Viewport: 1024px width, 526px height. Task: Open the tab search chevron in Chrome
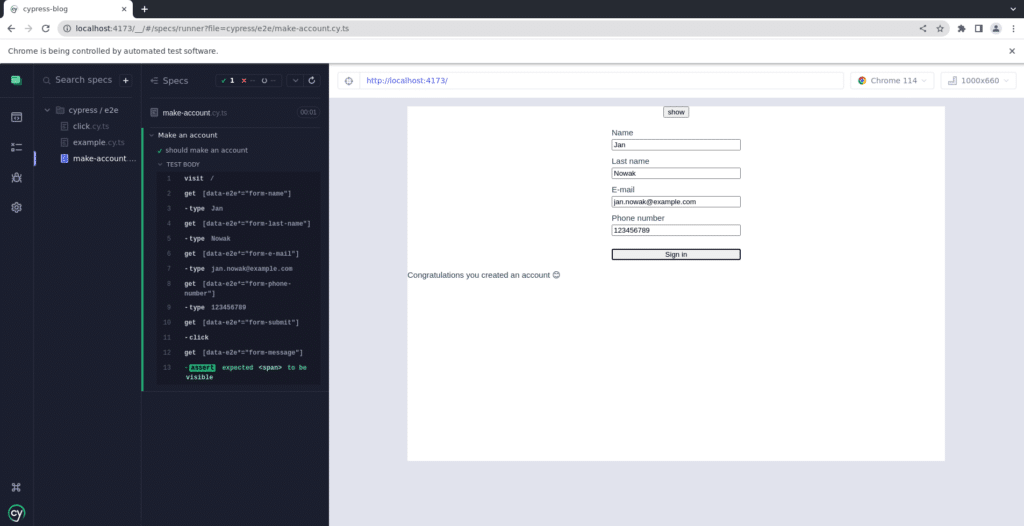point(1013,9)
